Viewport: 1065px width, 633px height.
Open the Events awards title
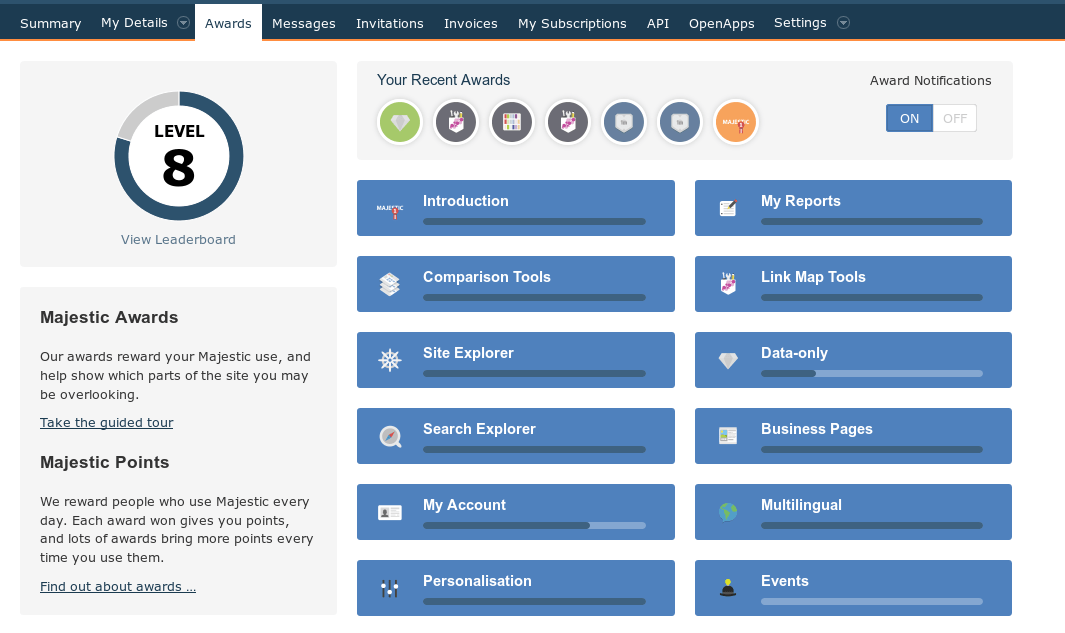784,581
